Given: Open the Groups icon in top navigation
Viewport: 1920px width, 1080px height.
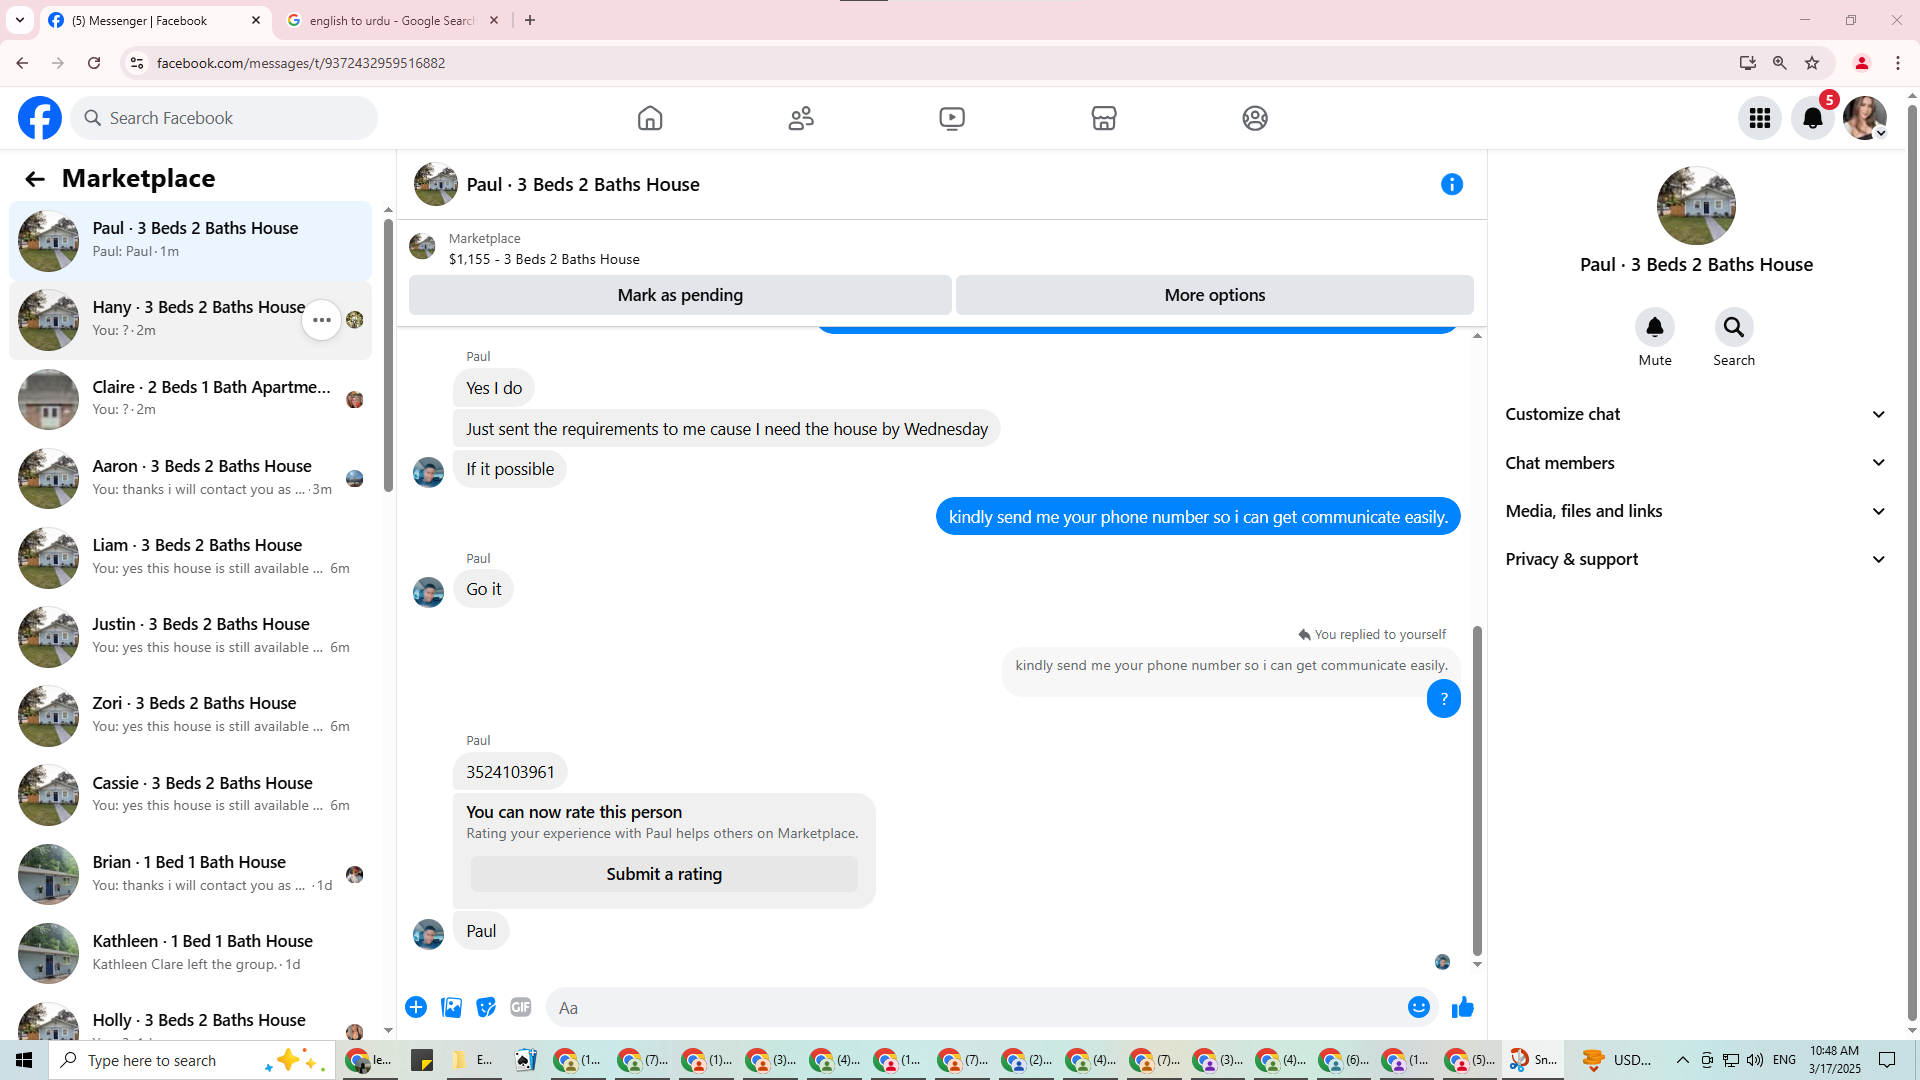Looking at the screenshot, I should 1255,118.
